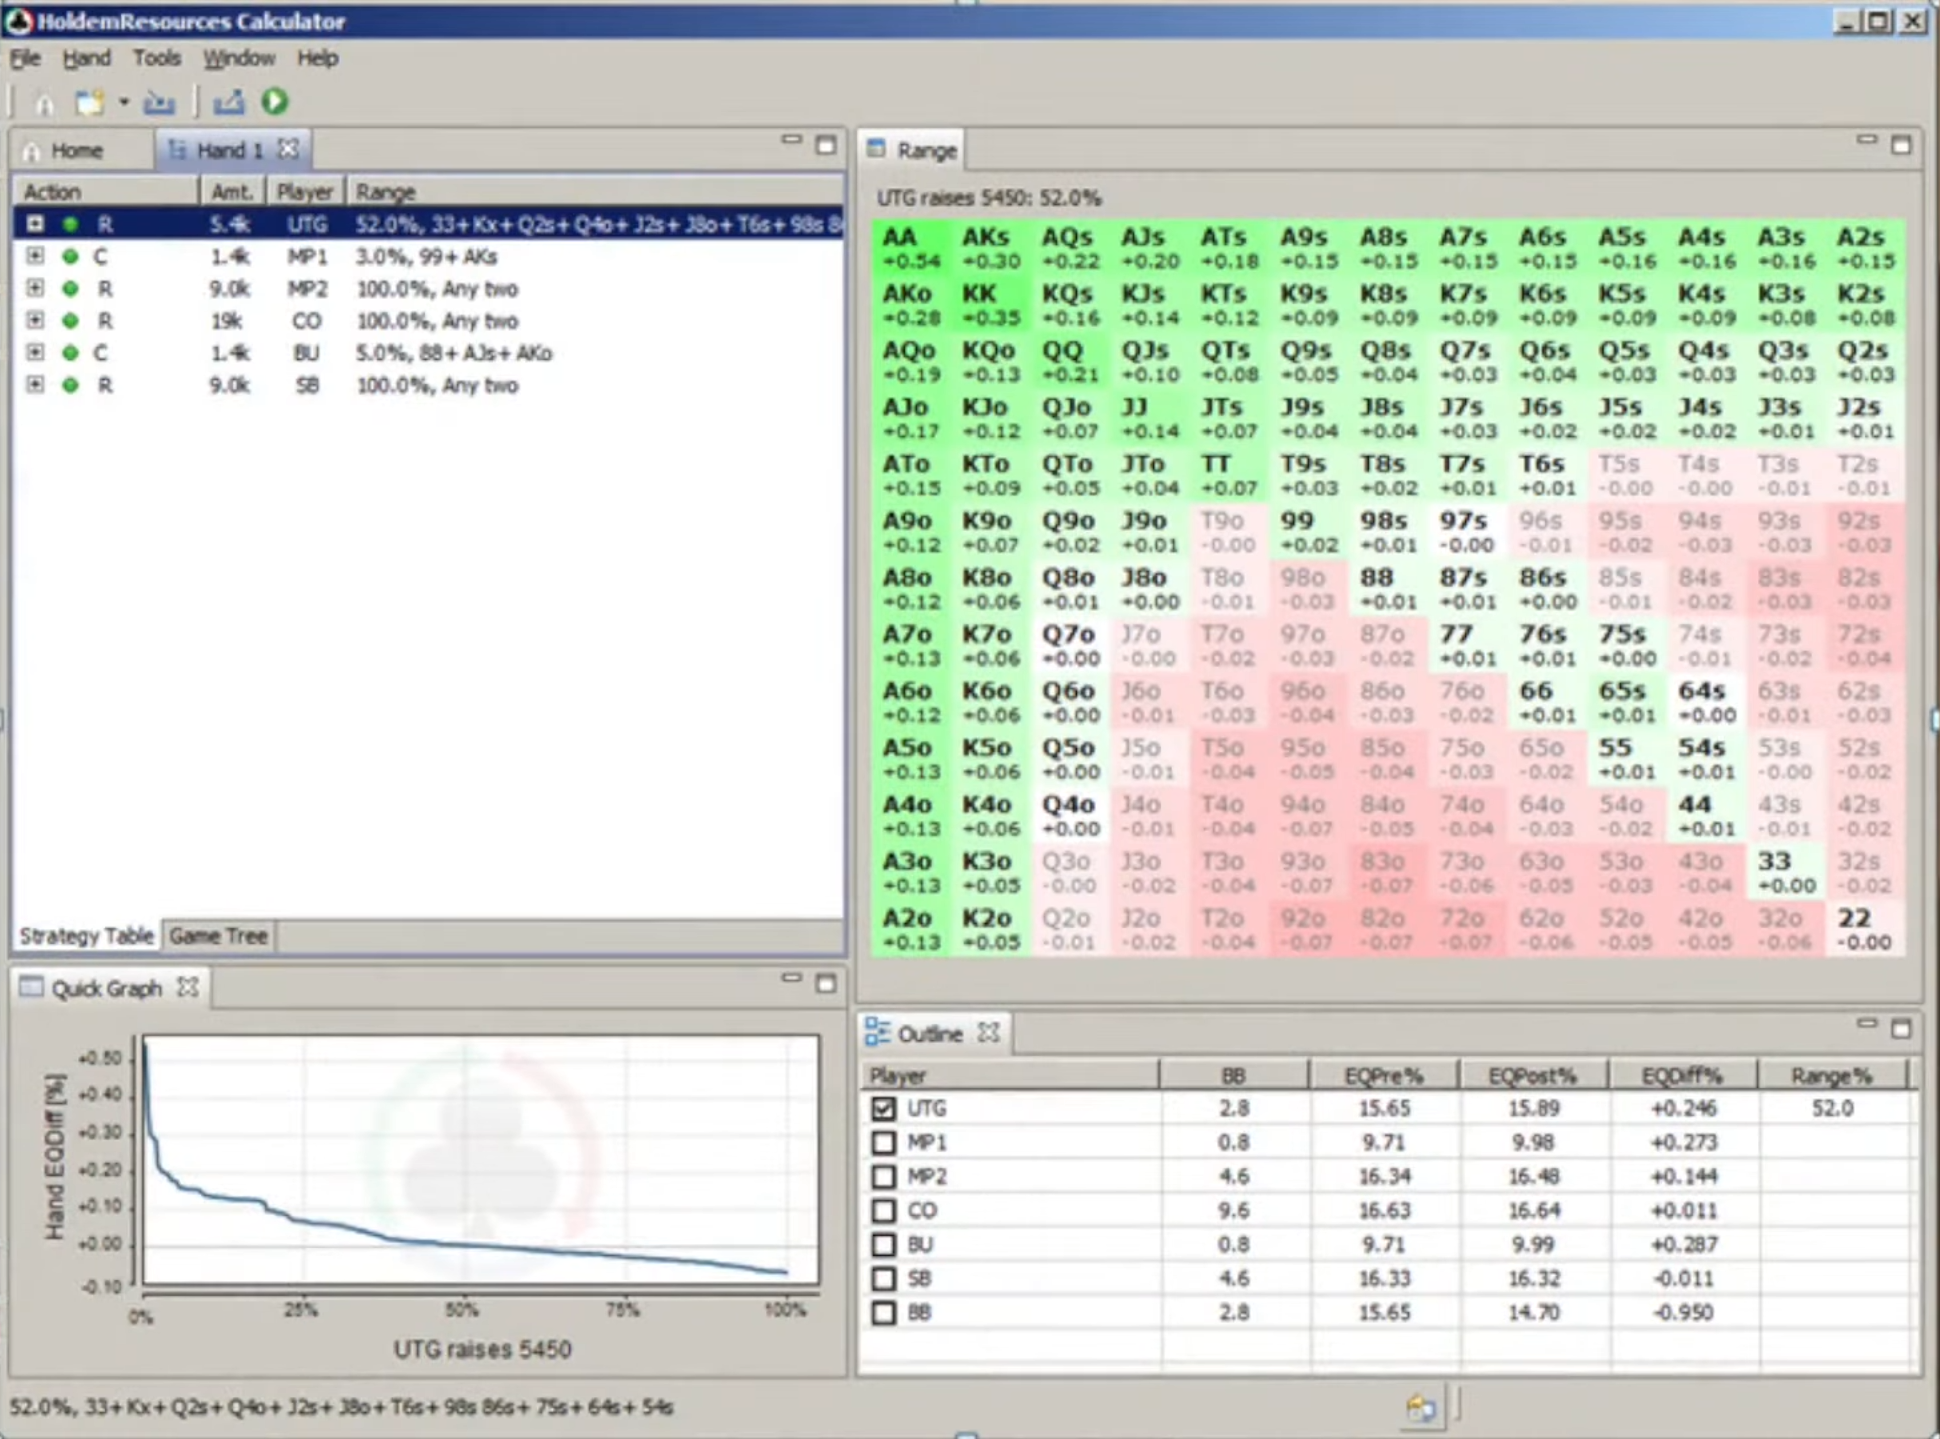
Task: Enable the MP1 player checkbox
Action: click(883, 1142)
